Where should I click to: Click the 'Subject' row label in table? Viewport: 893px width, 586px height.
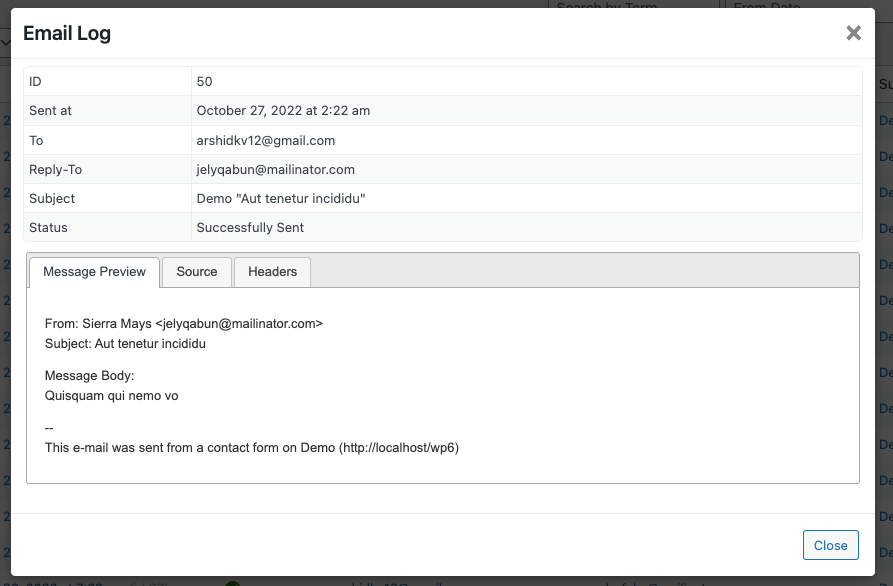point(52,198)
